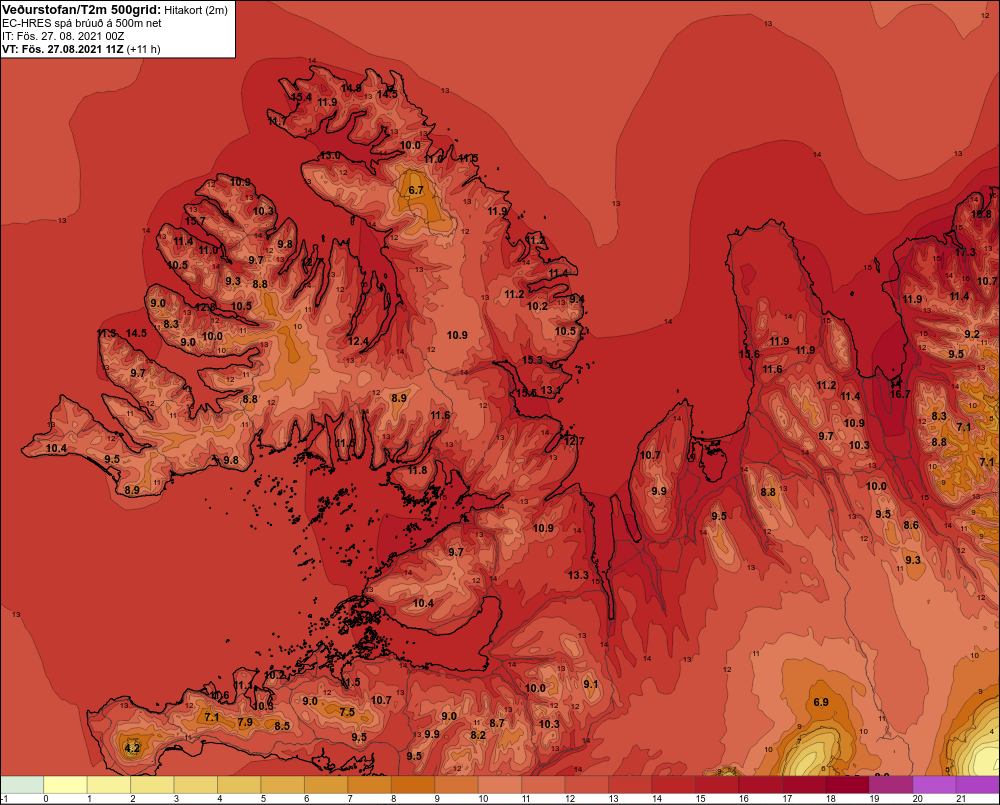Click the legend swatch between 6 and 7
The image size is (1000, 805).
click(326, 785)
